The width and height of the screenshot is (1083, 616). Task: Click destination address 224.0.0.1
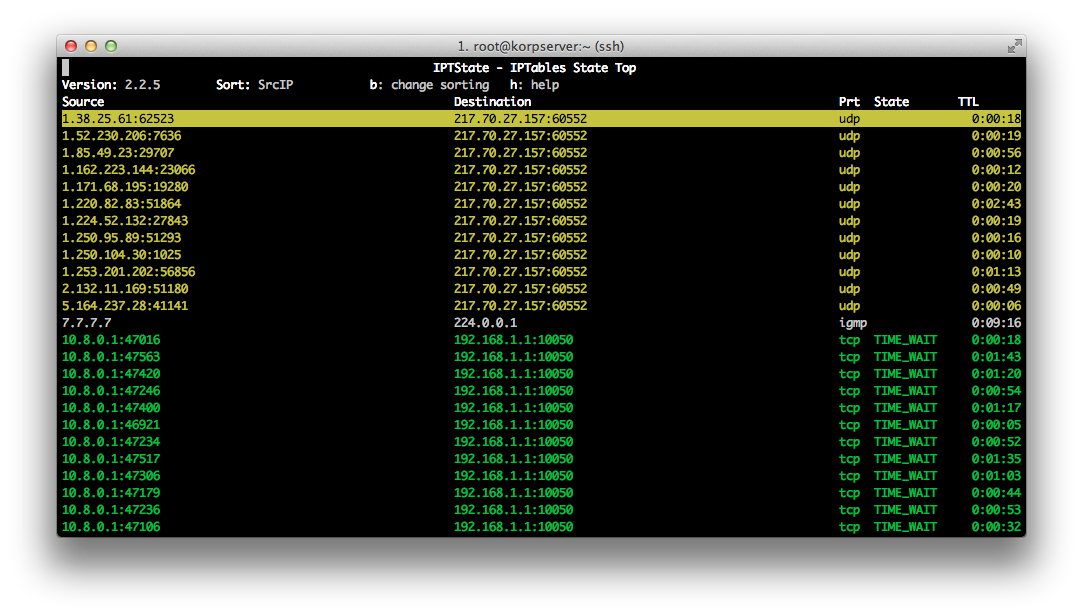(485, 323)
